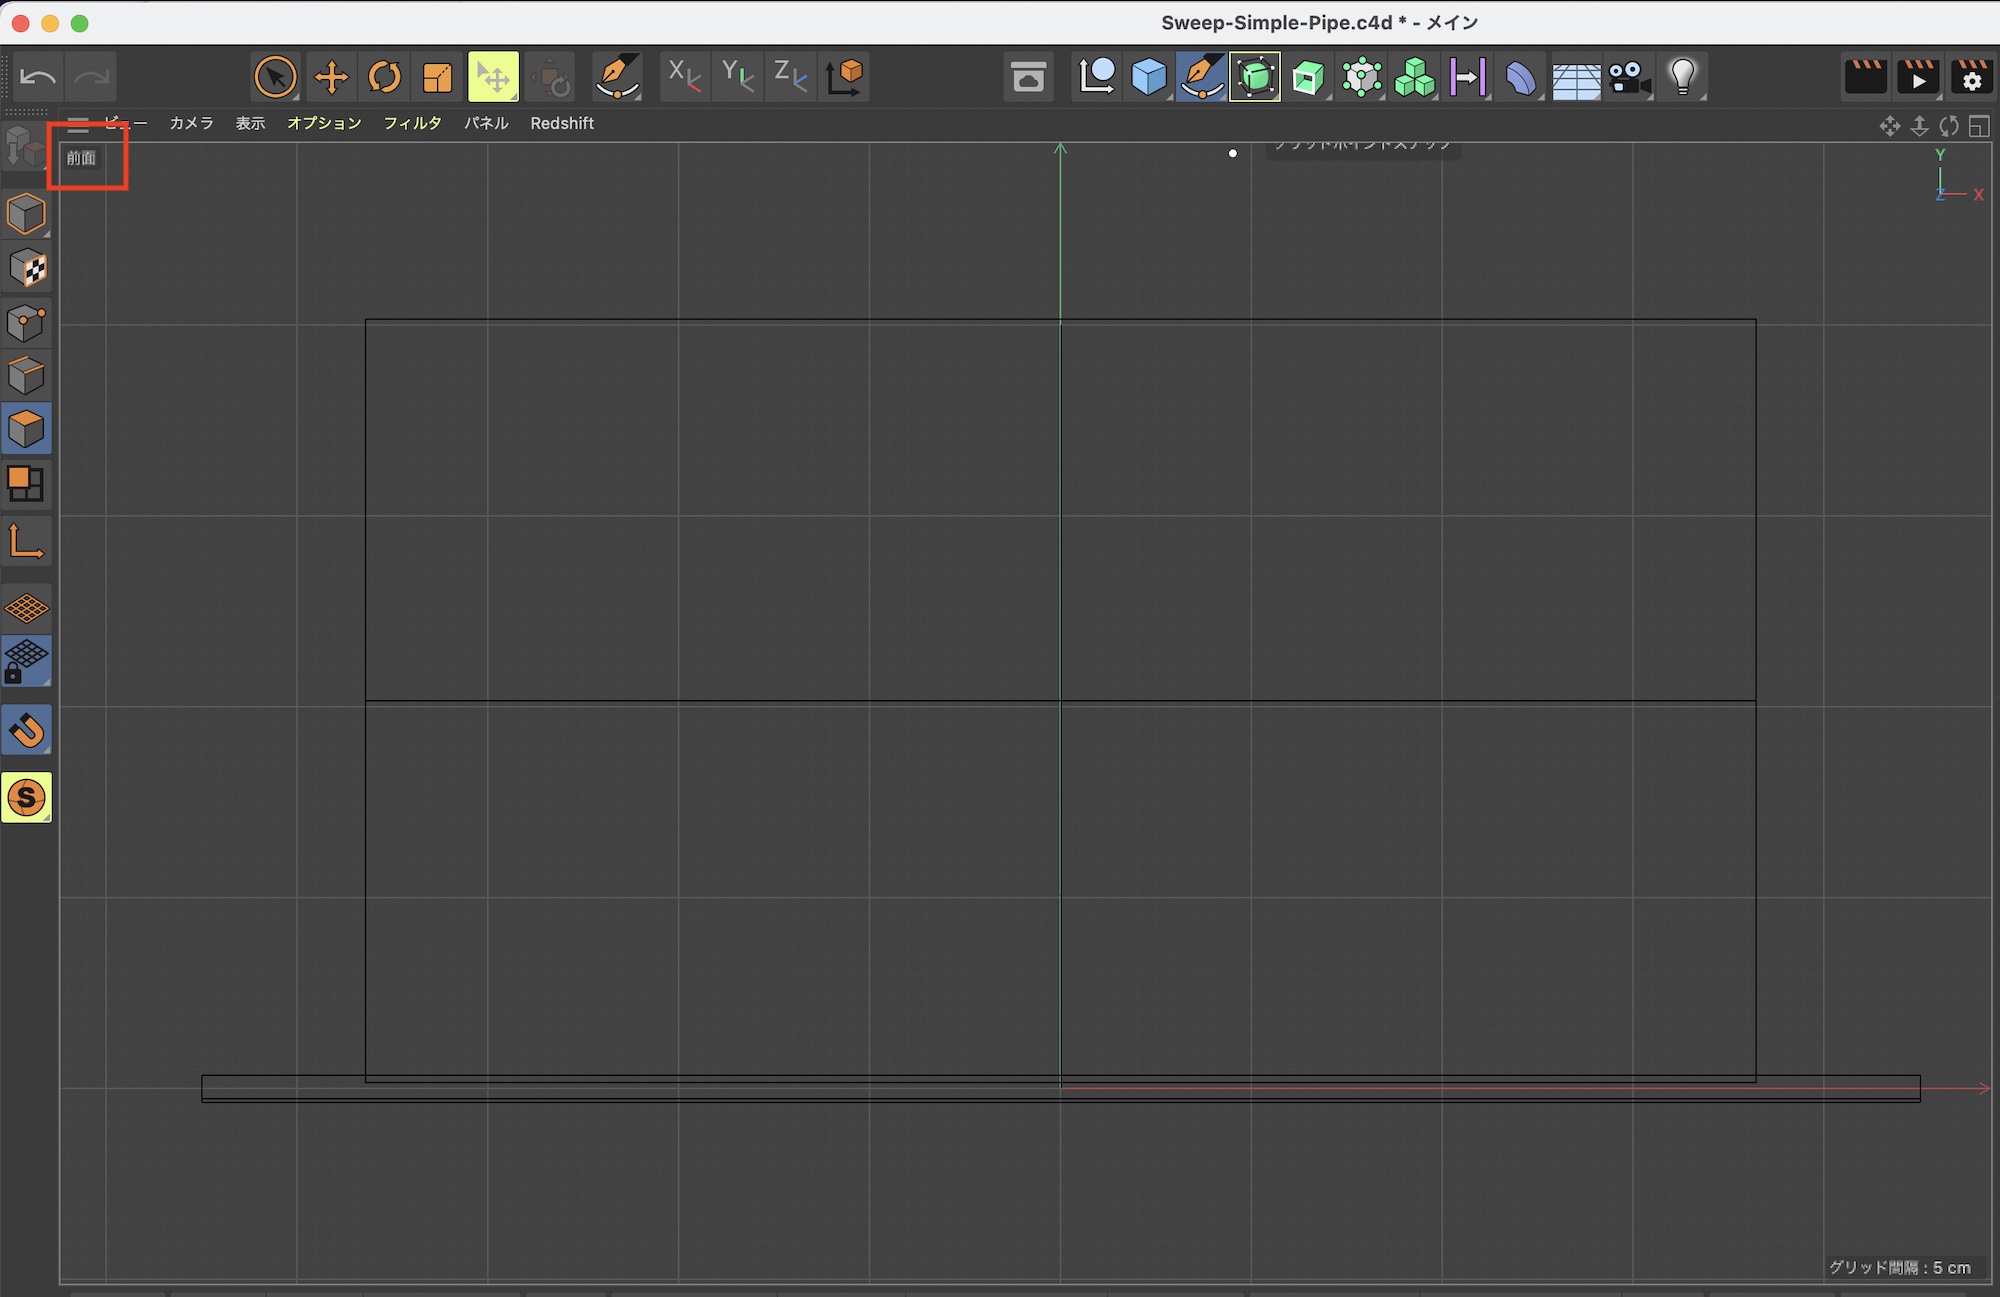Screen dimensions: 2000x1297
Task: Toggle X-axis lock
Action: pyautogui.click(x=684, y=77)
